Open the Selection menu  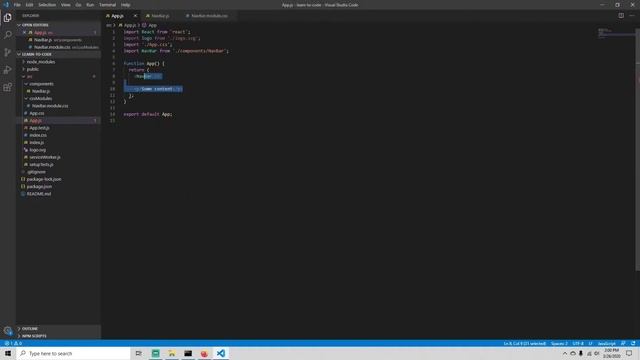pyautogui.click(x=47, y=5)
